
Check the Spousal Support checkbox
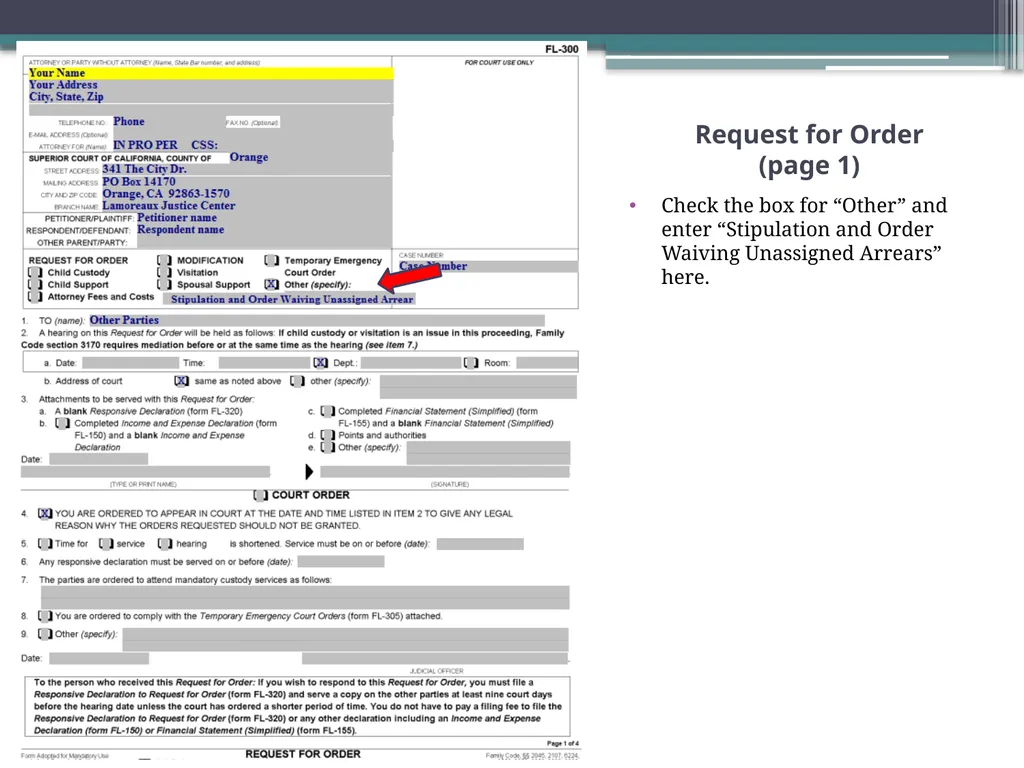point(165,285)
